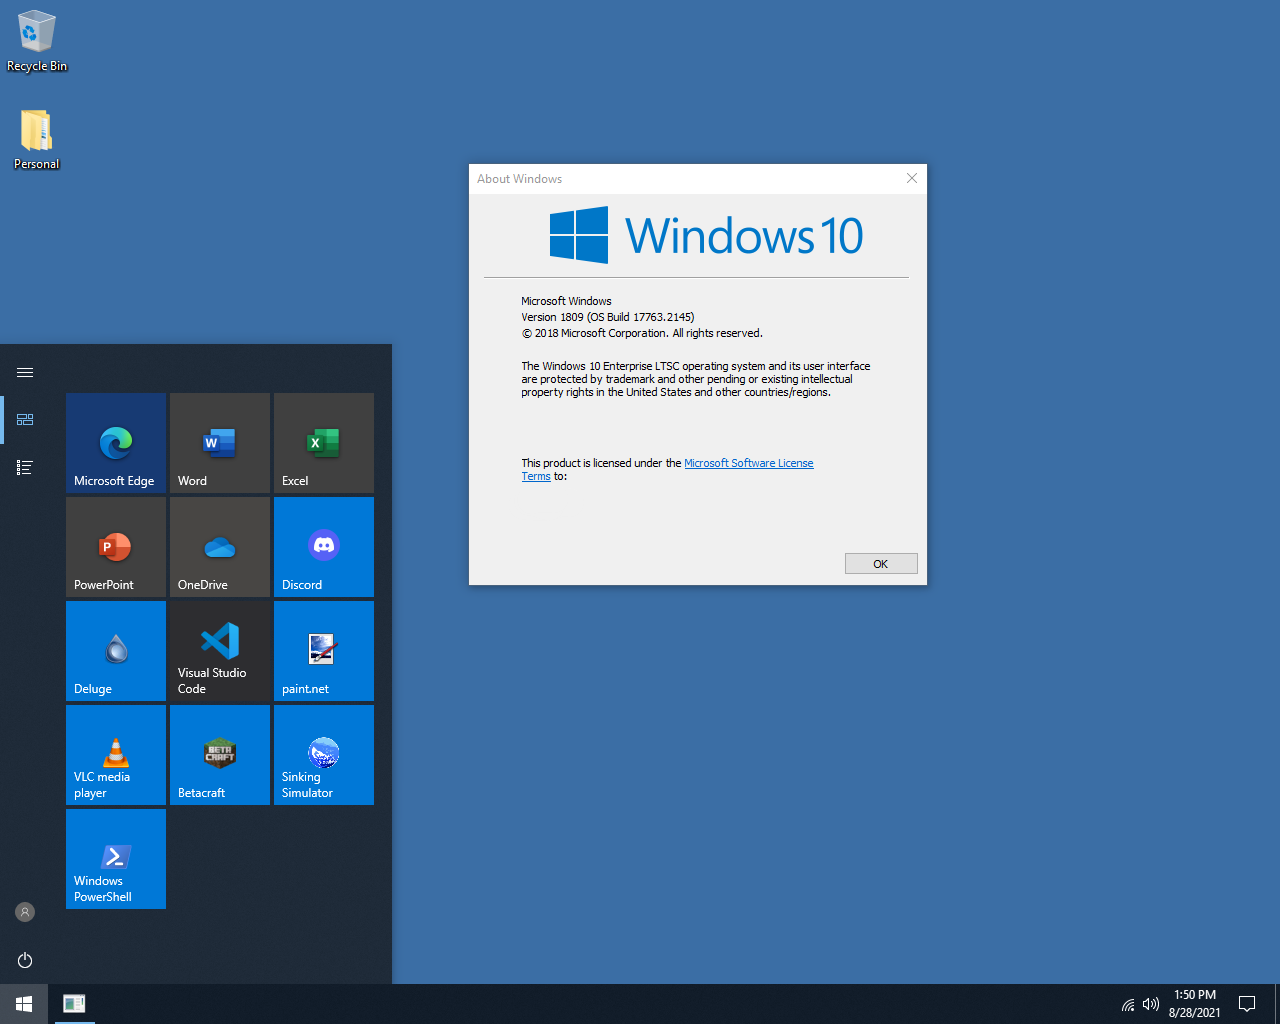Launch Discord from Start tiles
1280x1024 pixels.
point(324,546)
